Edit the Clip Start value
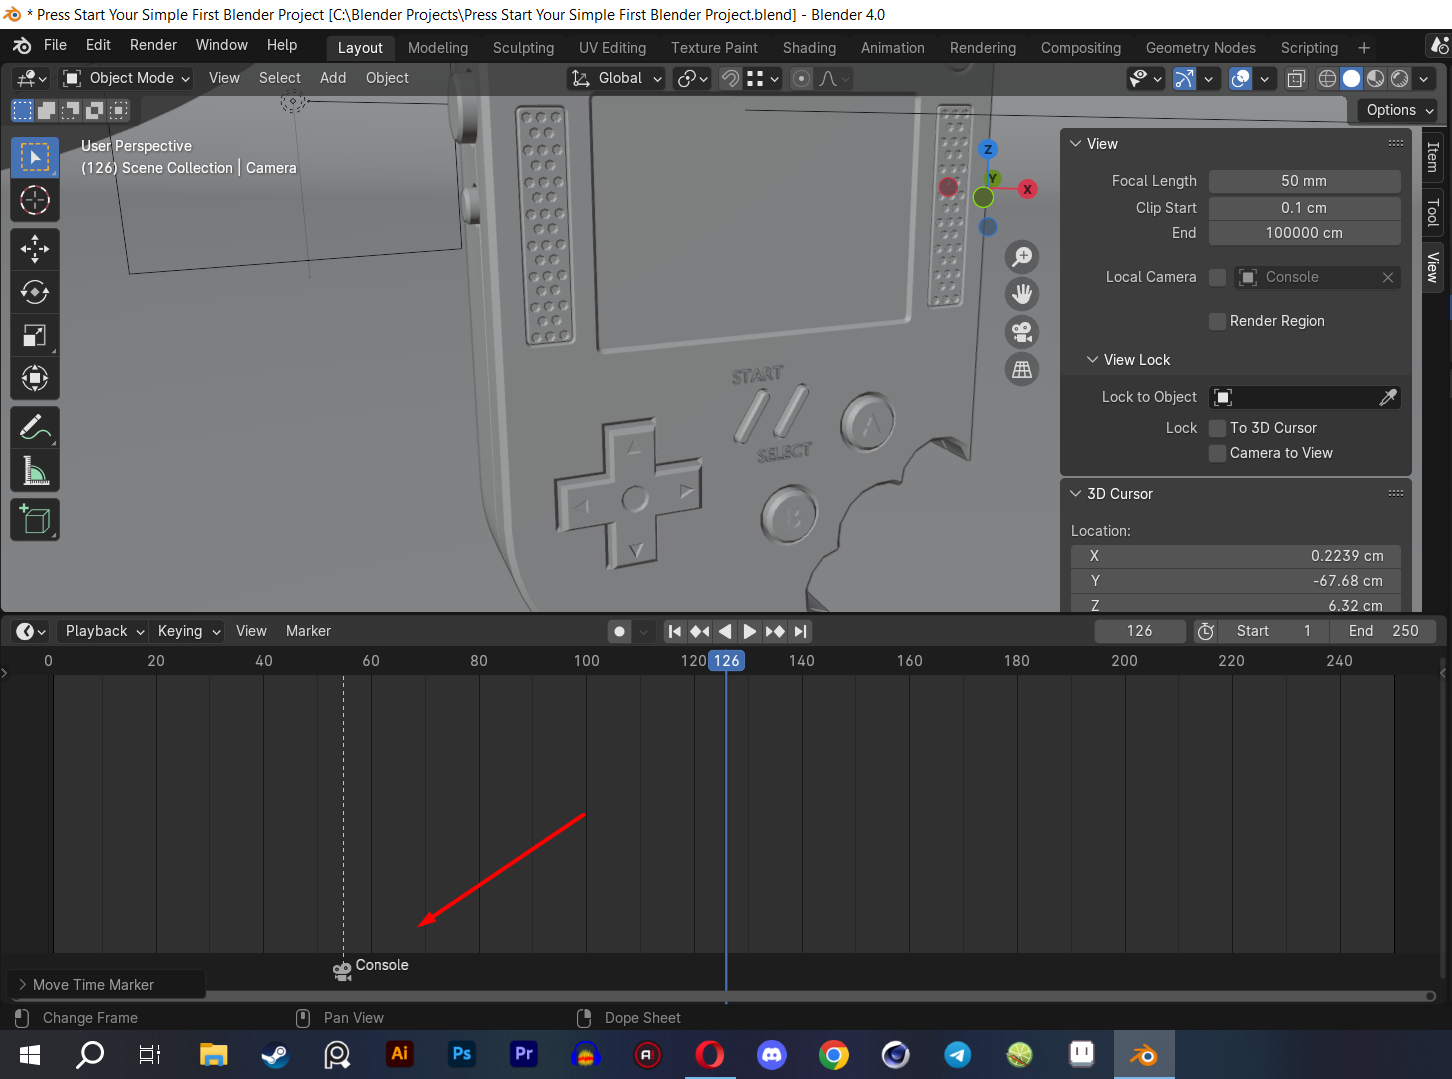 tap(1304, 208)
